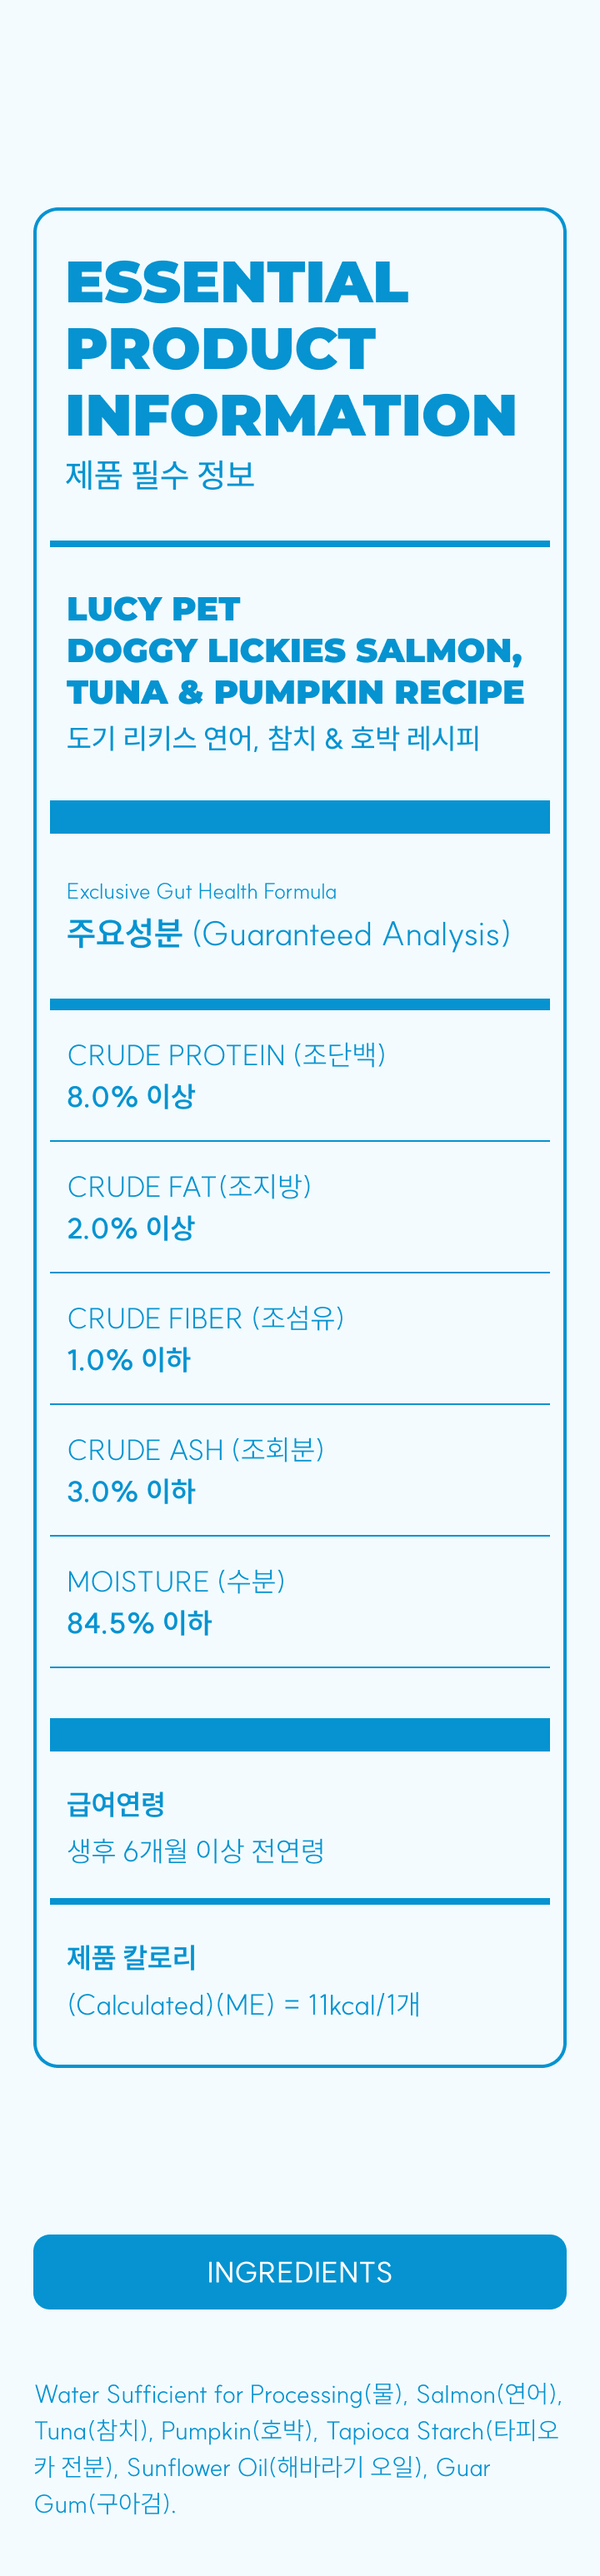Viewport: 600px width, 2576px height.
Task: Click the 급여연령 feeding age heading
Action: pos(116,1804)
